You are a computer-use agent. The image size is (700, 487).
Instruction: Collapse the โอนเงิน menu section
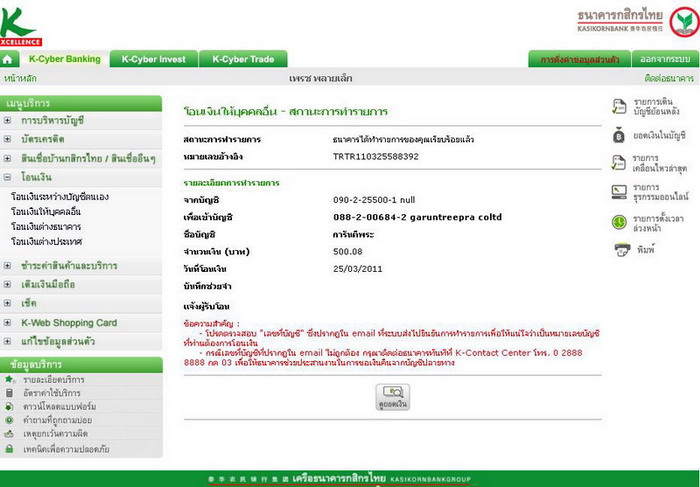point(8,177)
